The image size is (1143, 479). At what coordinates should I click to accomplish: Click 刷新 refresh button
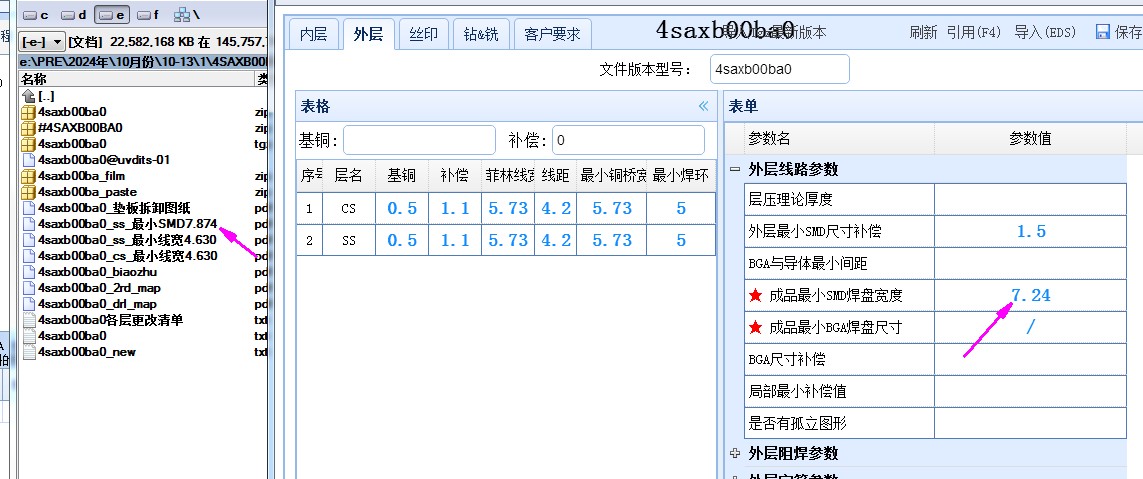924,32
